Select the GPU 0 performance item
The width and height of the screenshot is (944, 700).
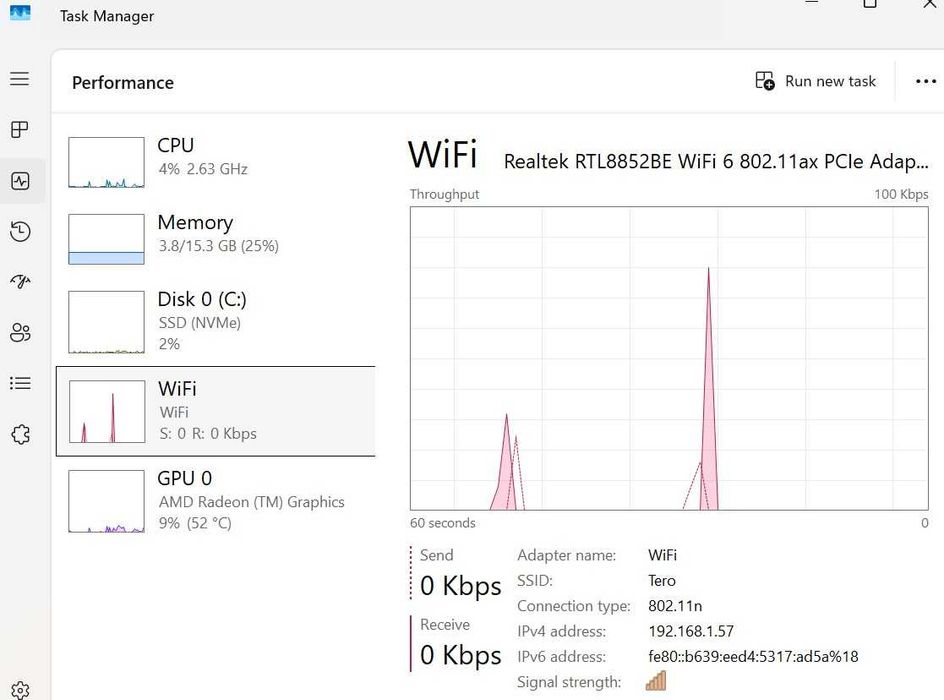pos(215,500)
